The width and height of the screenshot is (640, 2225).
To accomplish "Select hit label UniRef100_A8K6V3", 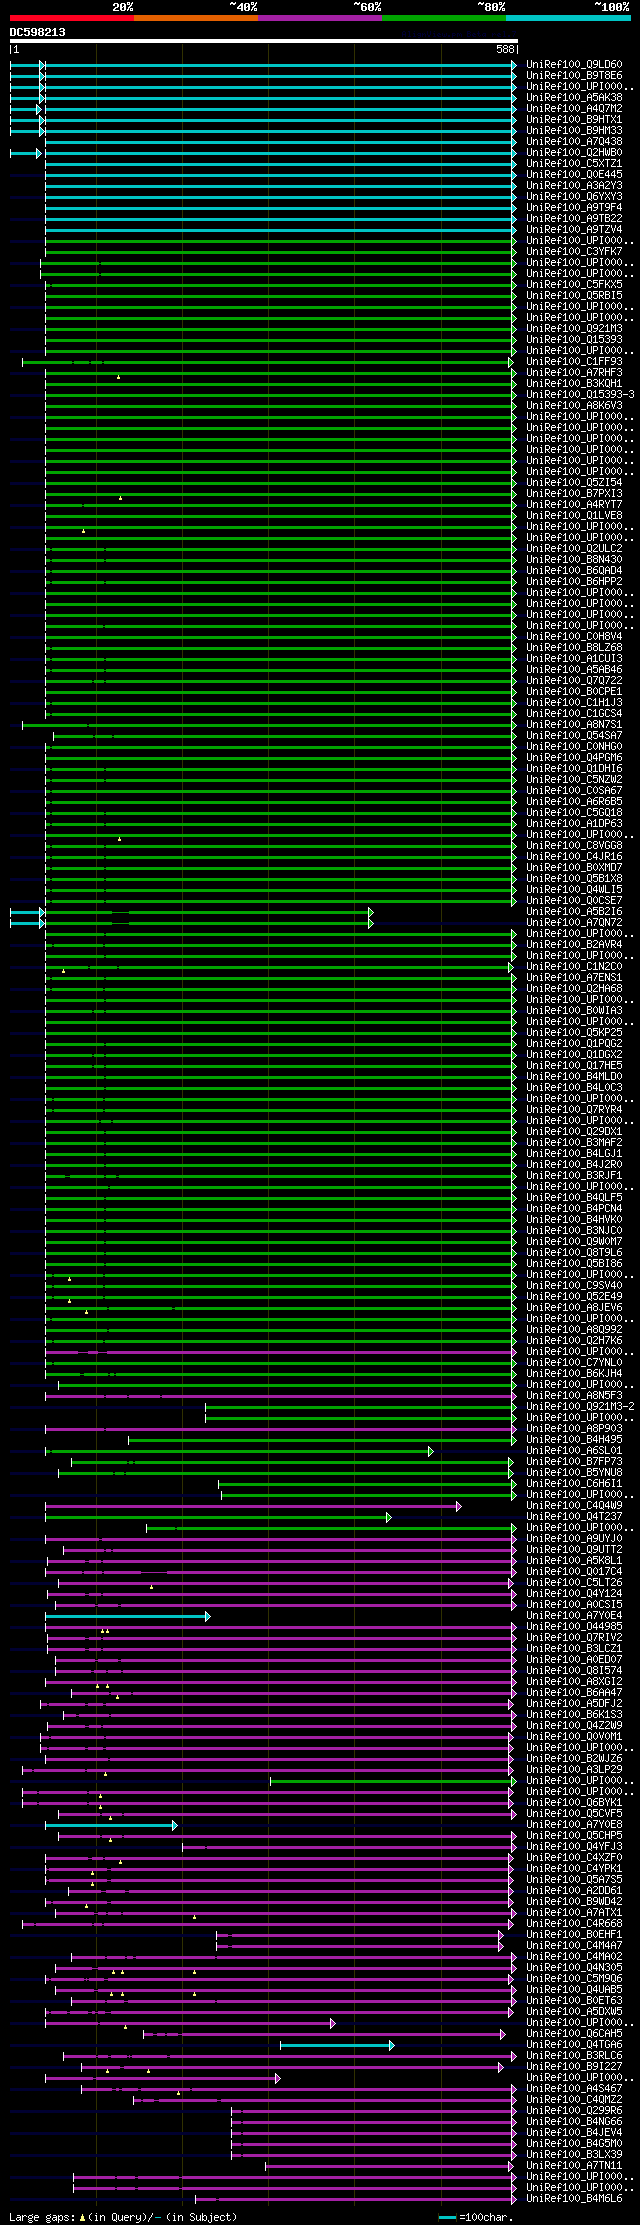I will (x=574, y=406).
